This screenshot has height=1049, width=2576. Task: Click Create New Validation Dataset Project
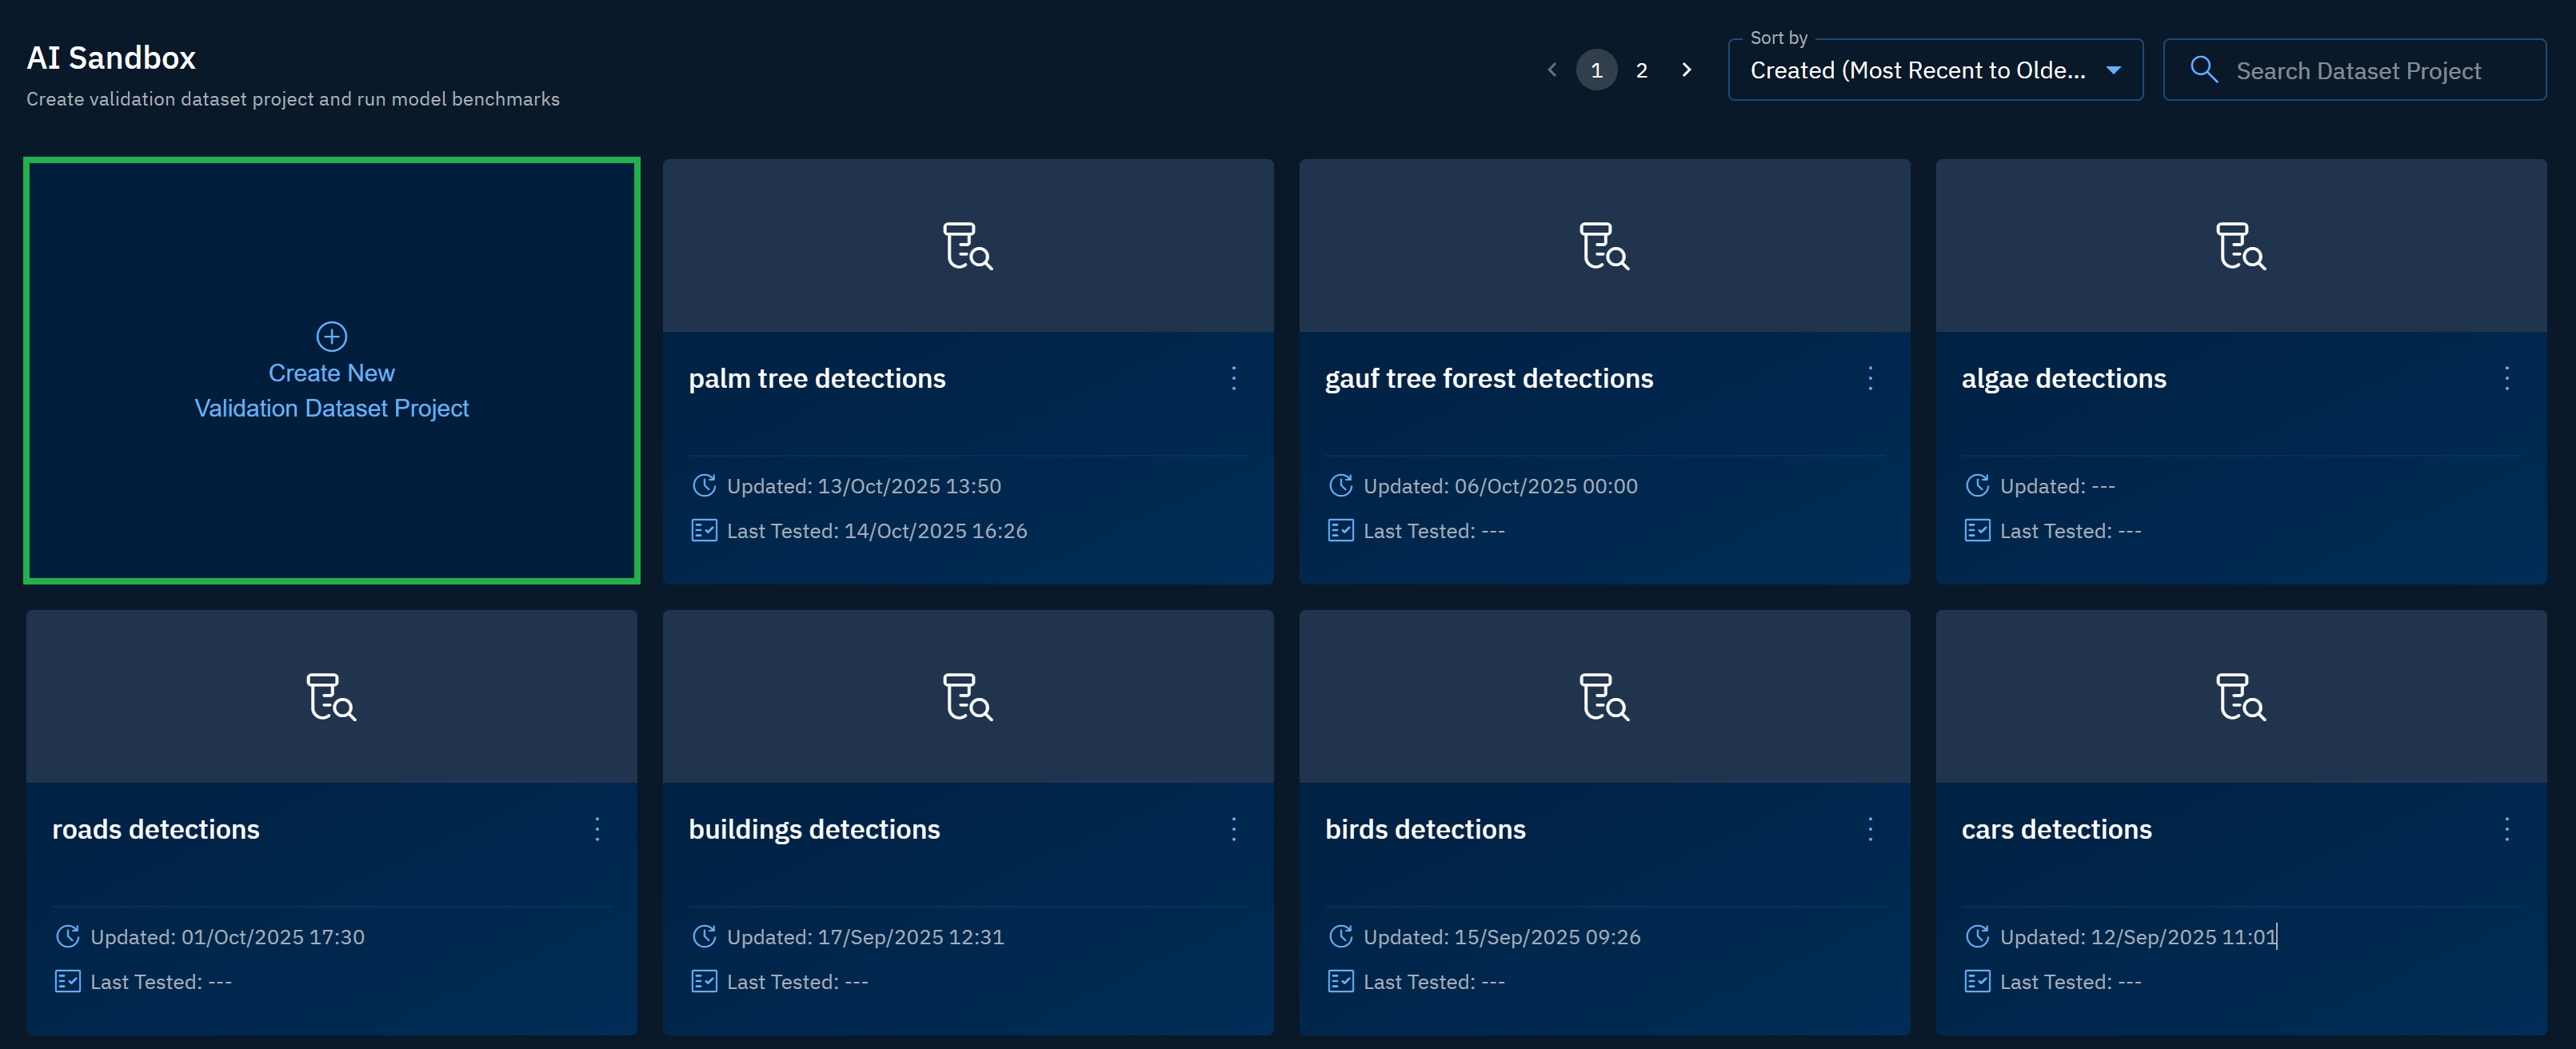pos(331,390)
